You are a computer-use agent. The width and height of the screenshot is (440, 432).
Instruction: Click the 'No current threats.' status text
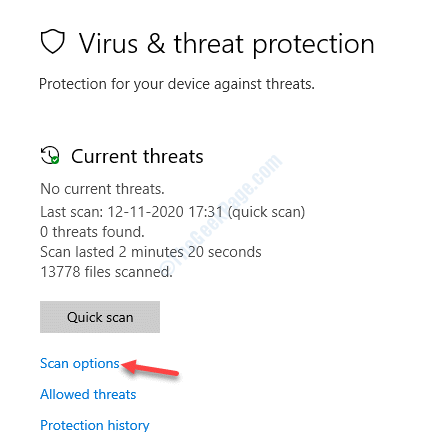tap(102, 189)
